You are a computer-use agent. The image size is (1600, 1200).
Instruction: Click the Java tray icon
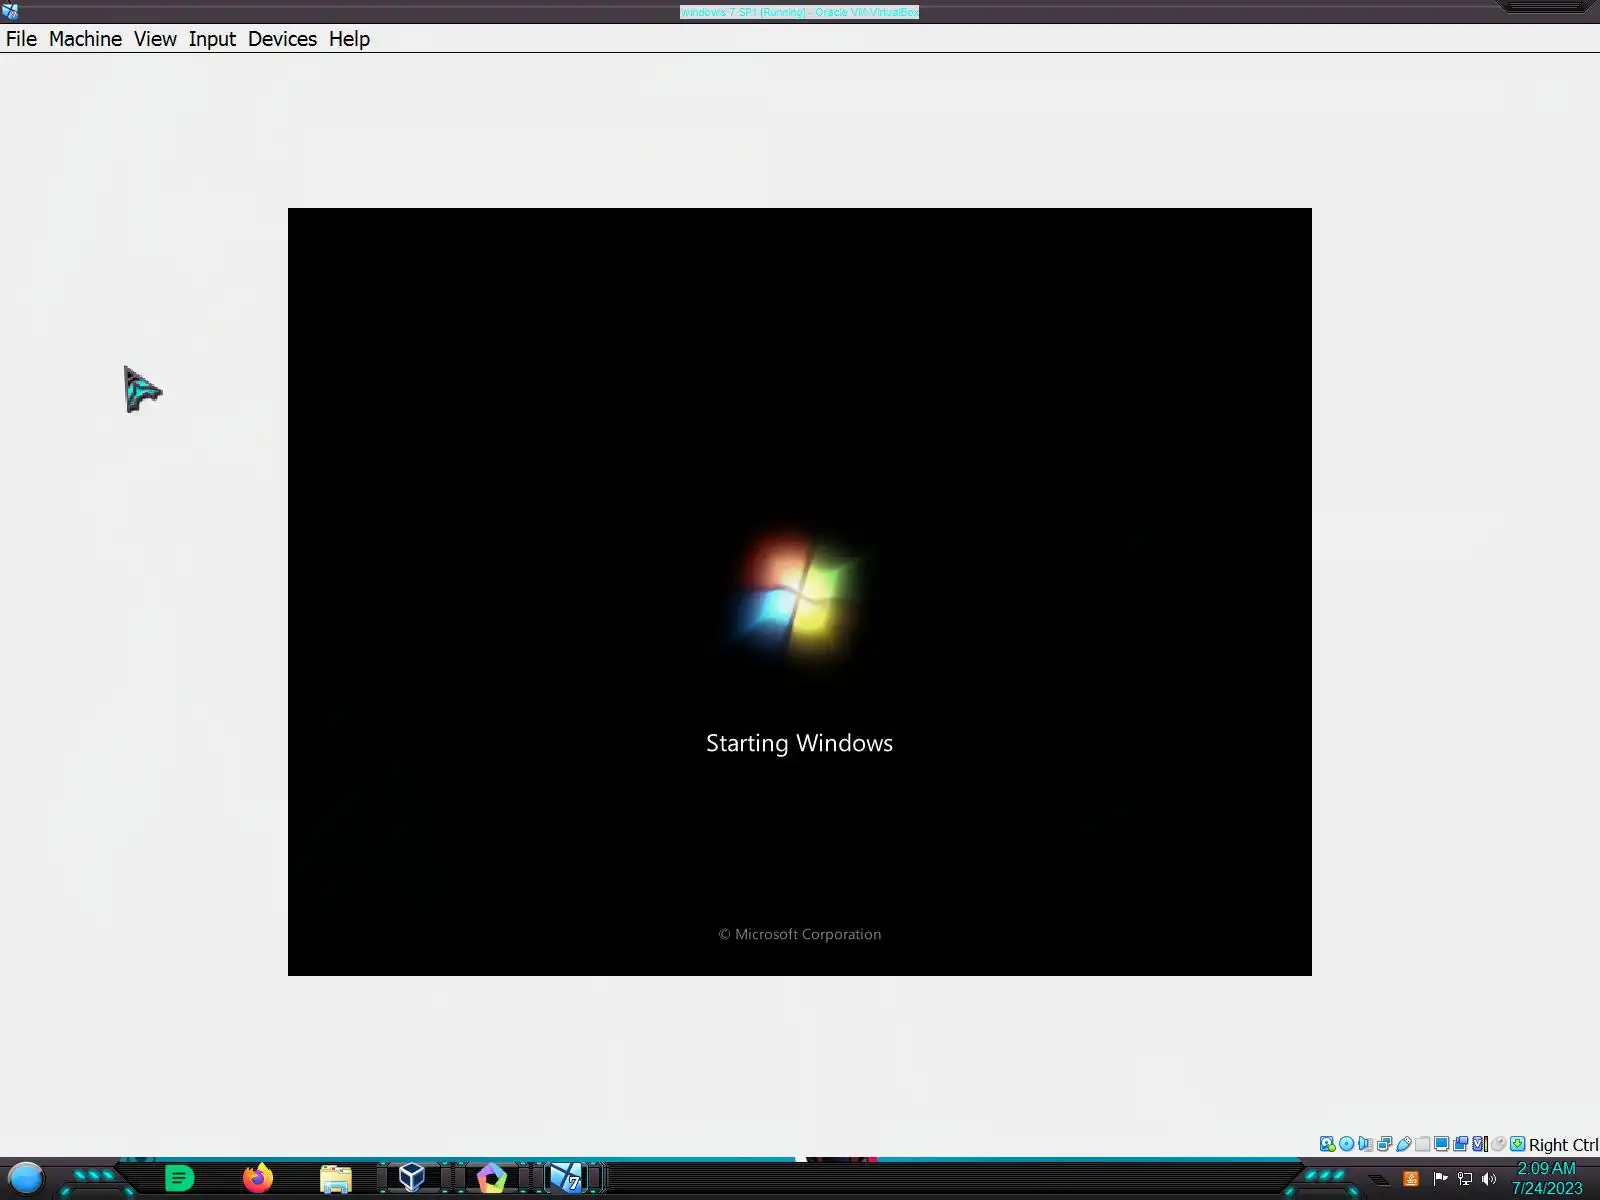(x=1411, y=1179)
